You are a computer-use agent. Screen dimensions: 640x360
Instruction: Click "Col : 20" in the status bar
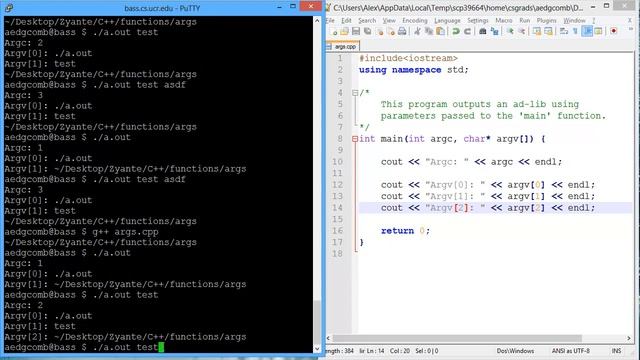point(400,351)
